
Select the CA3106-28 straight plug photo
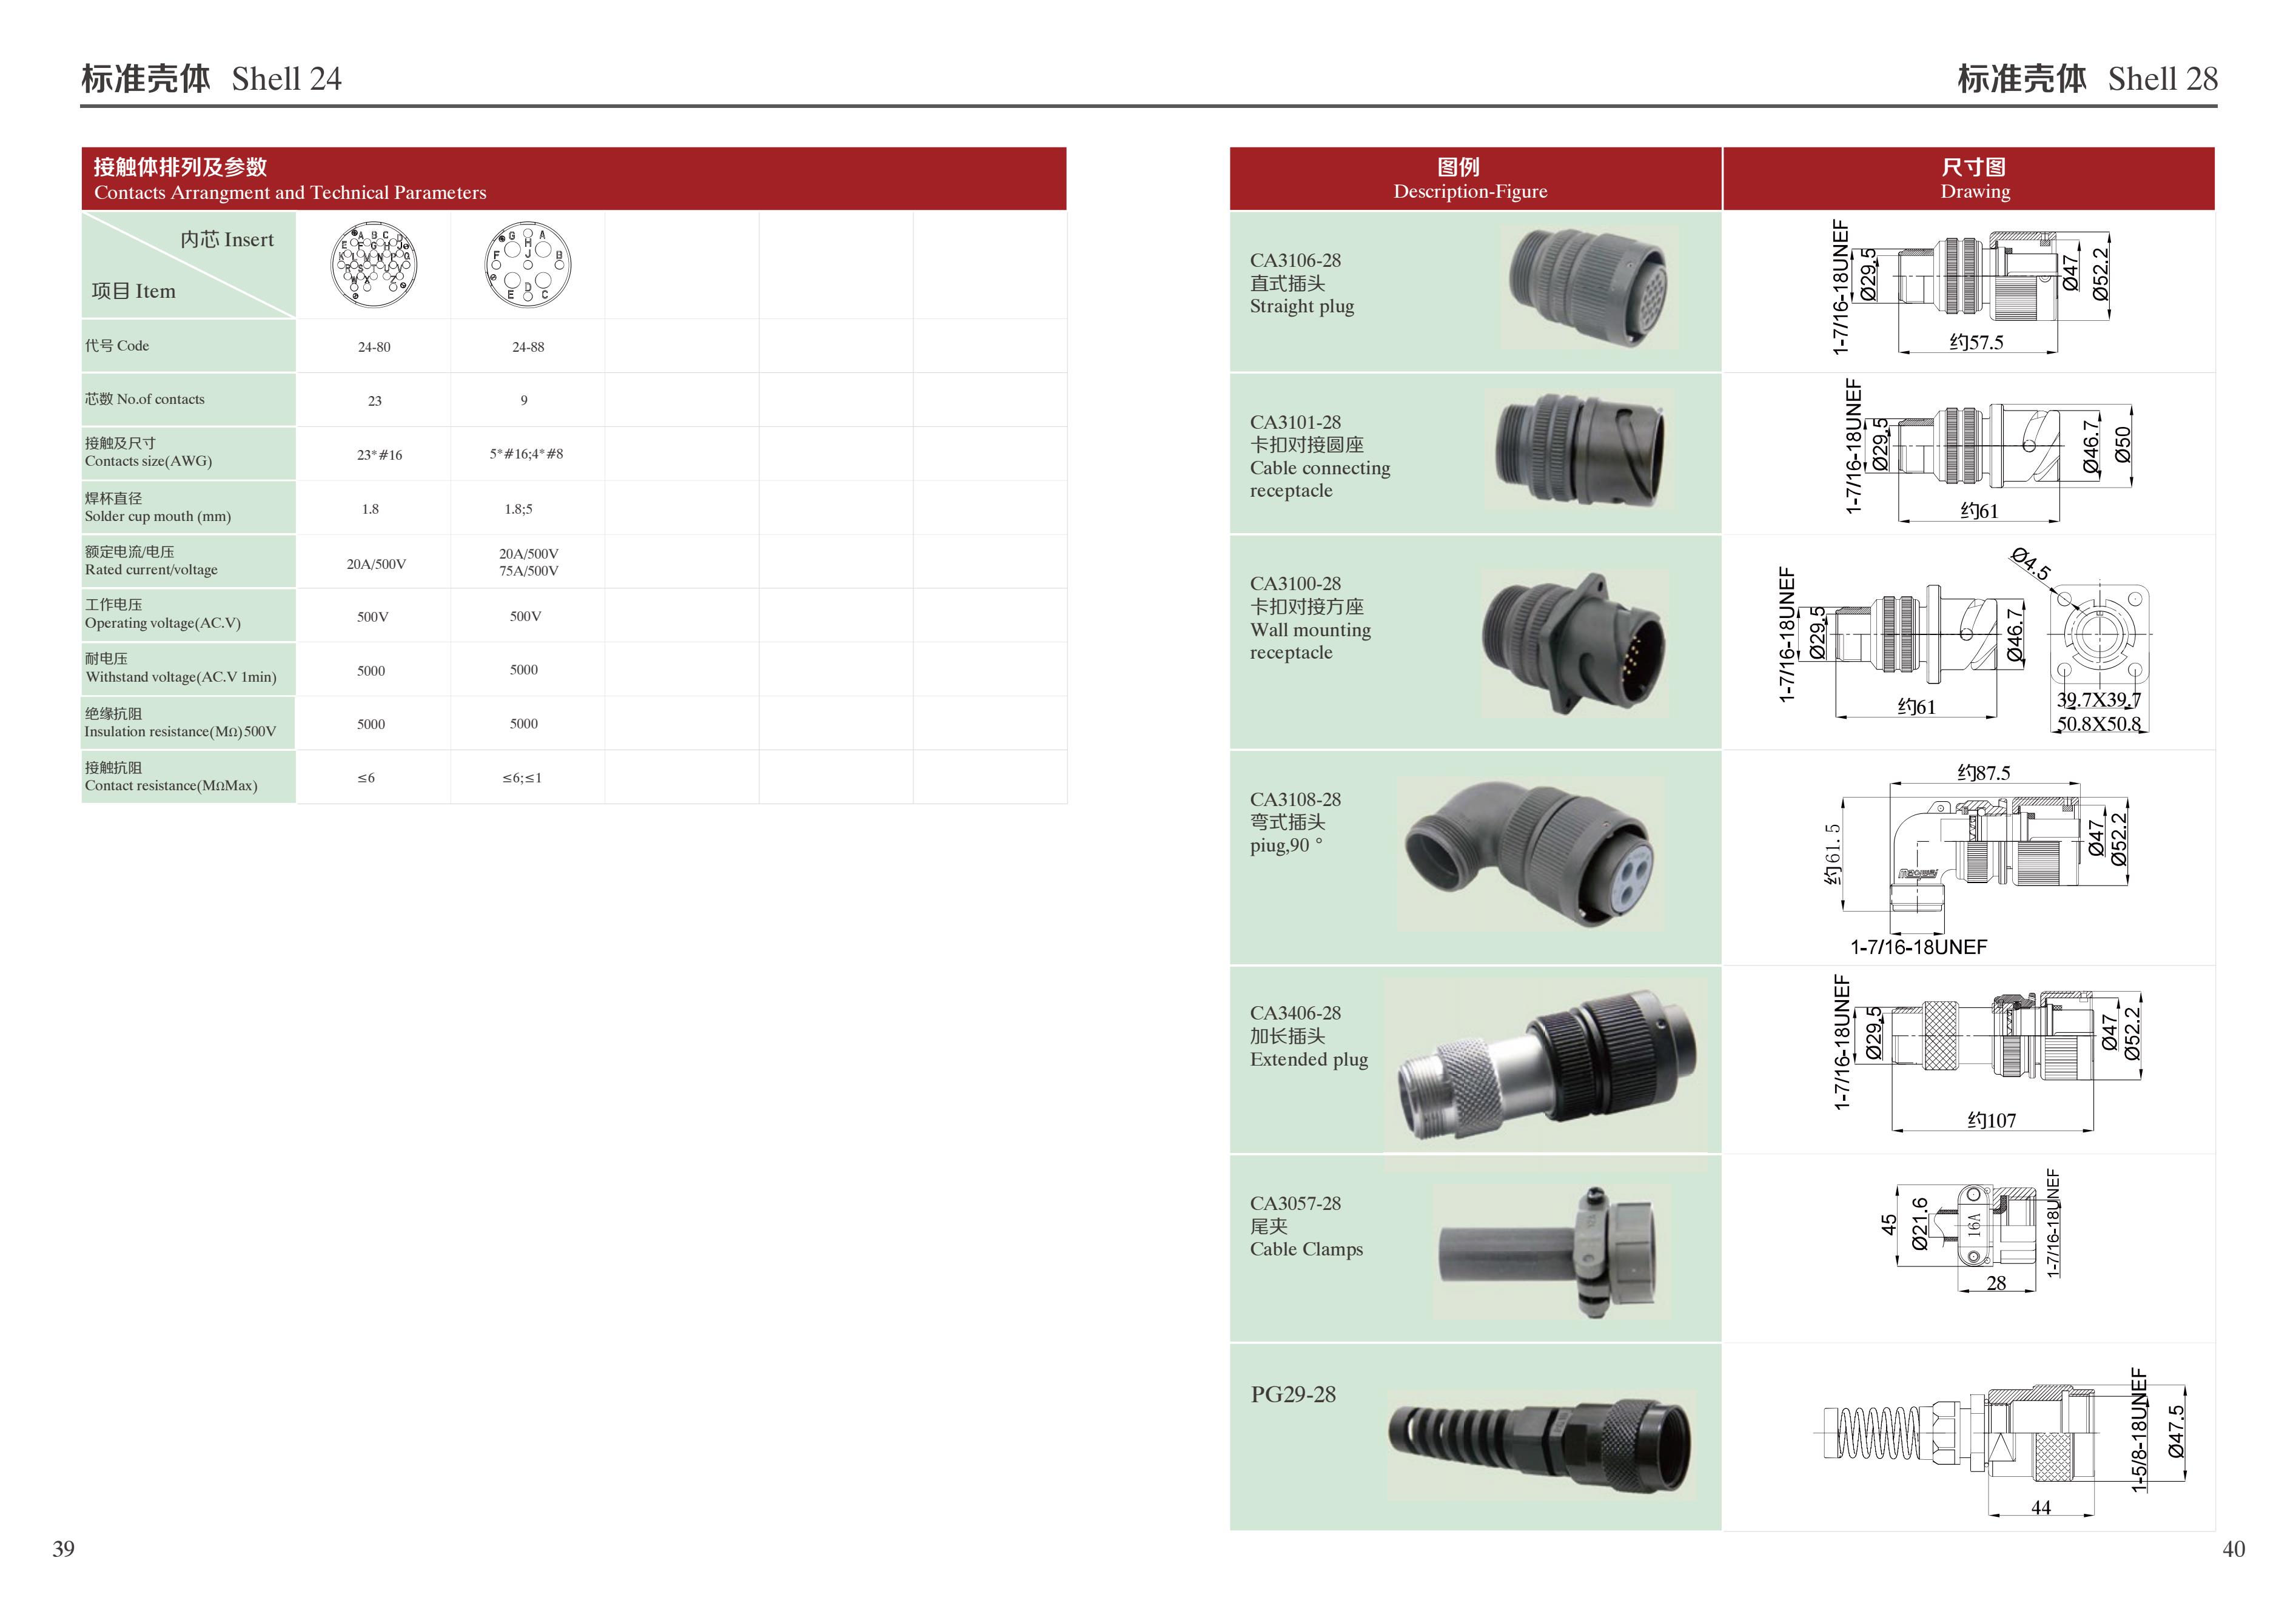pyautogui.click(x=1589, y=288)
